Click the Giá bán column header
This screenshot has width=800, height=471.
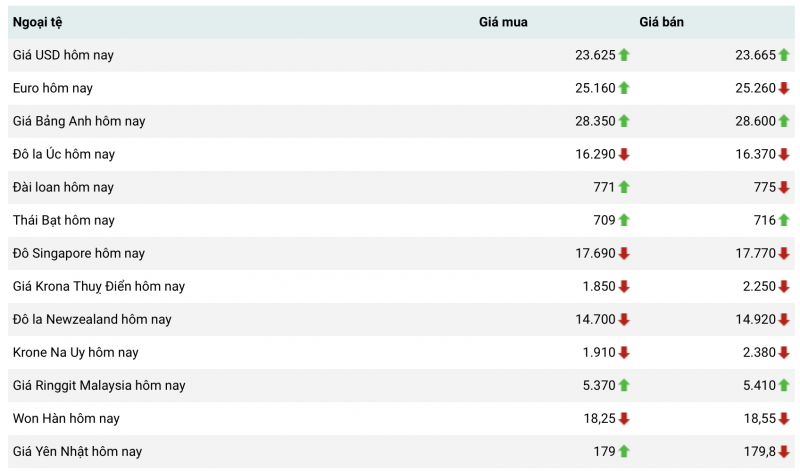pos(662,22)
